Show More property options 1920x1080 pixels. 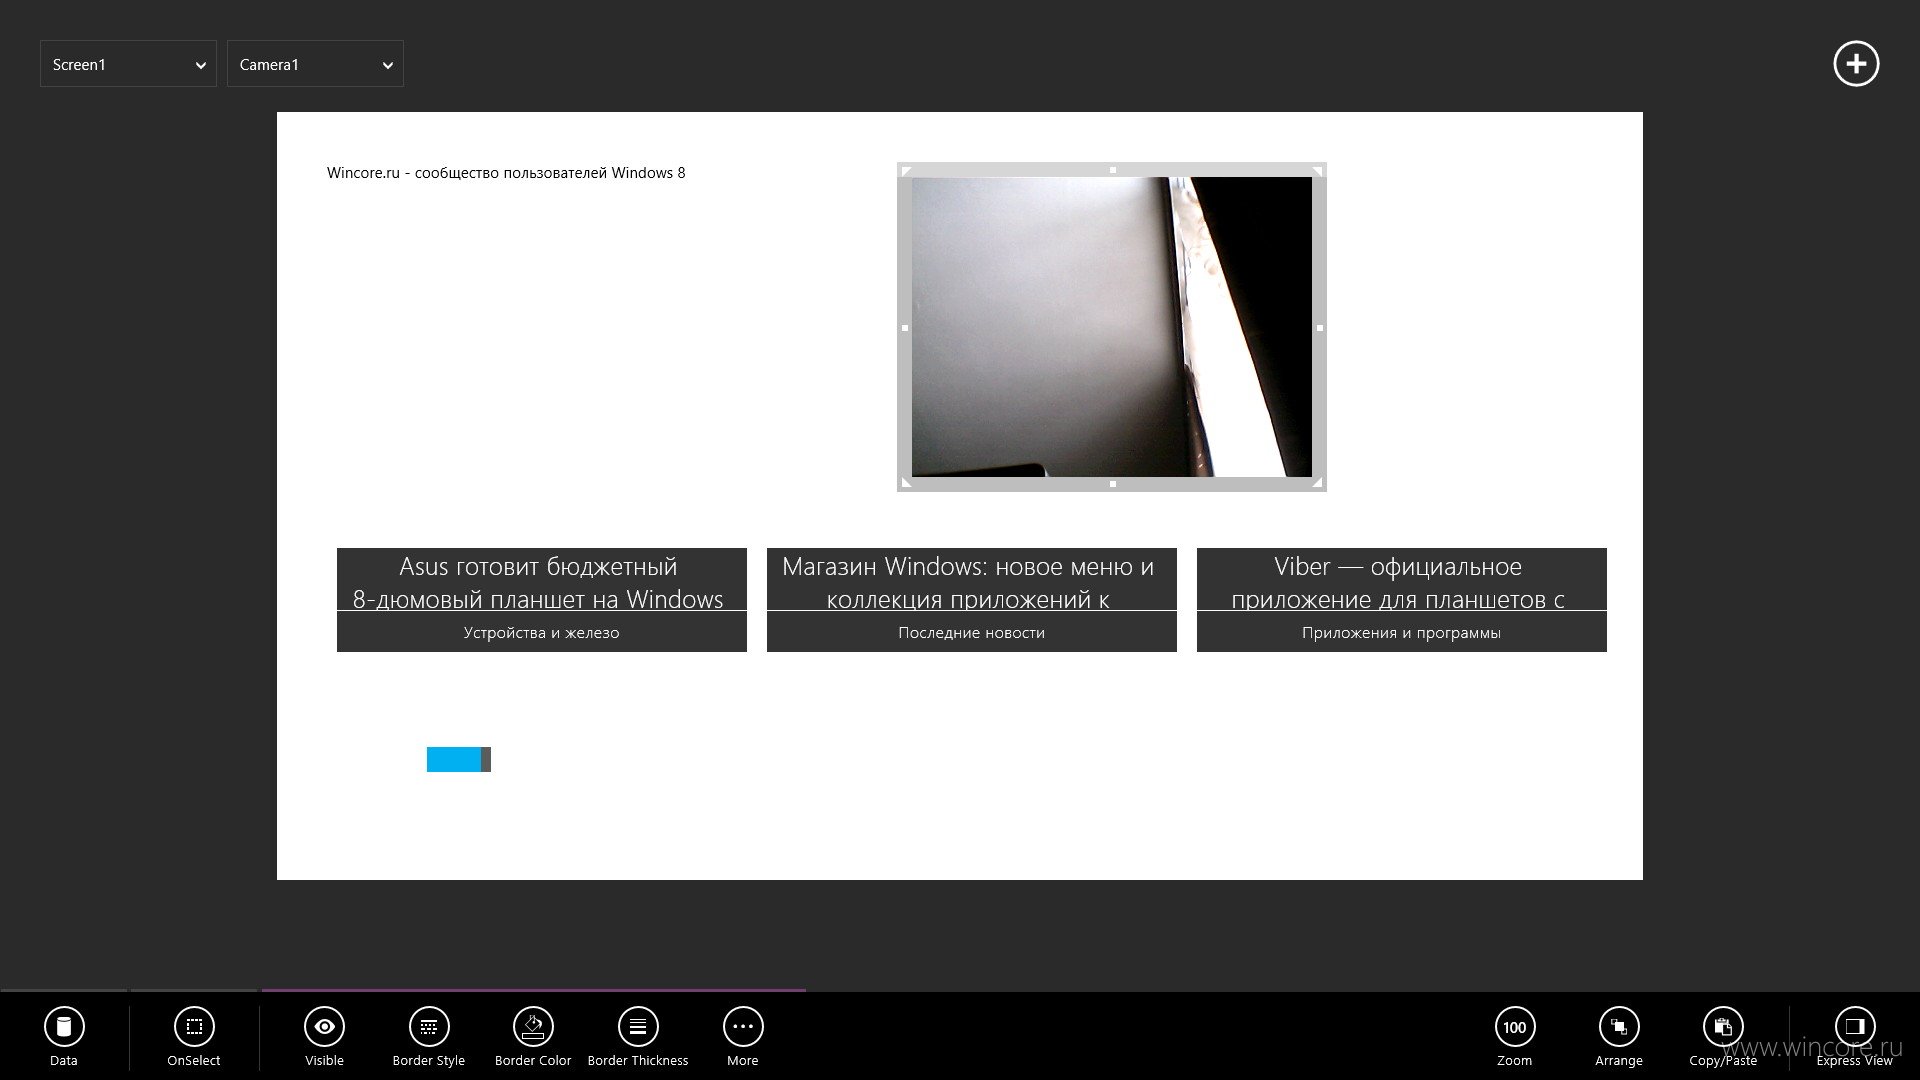pyautogui.click(x=743, y=1037)
